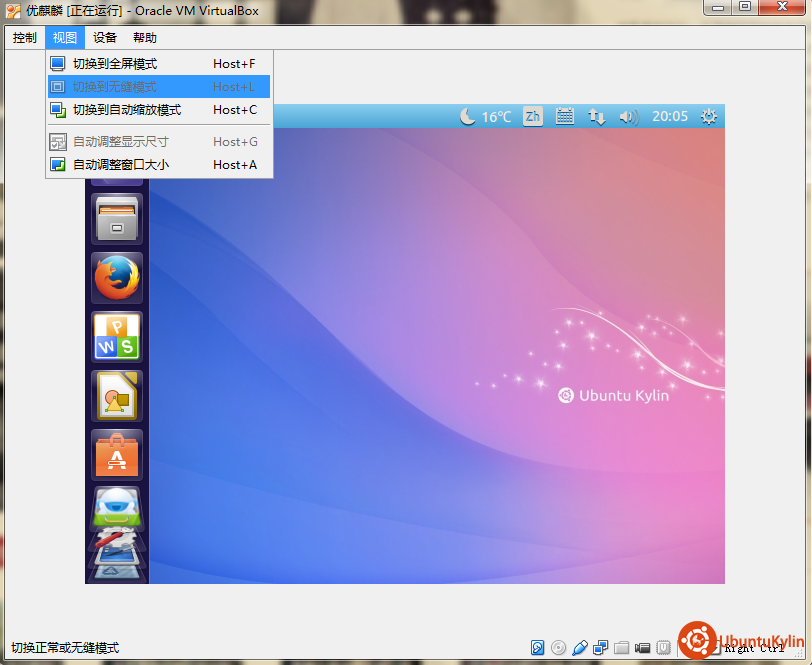Screen dimensions: 812x665
Task: Click the optical disc status icon
Action: coord(558,648)
